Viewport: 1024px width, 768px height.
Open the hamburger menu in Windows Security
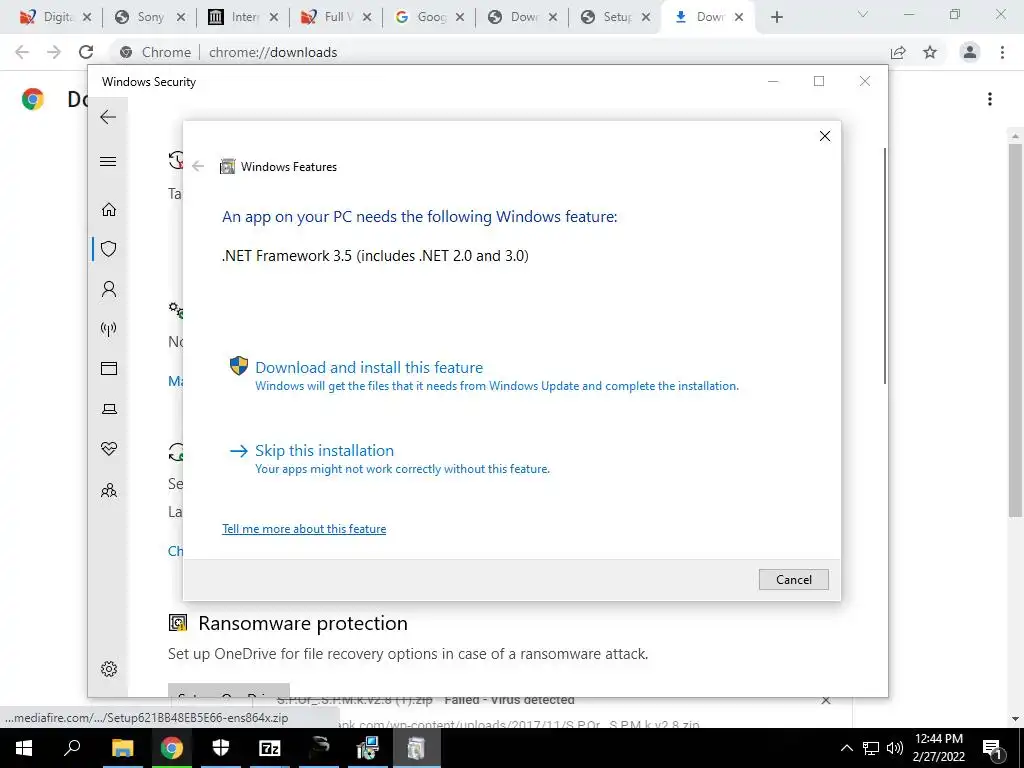[108, 161]
